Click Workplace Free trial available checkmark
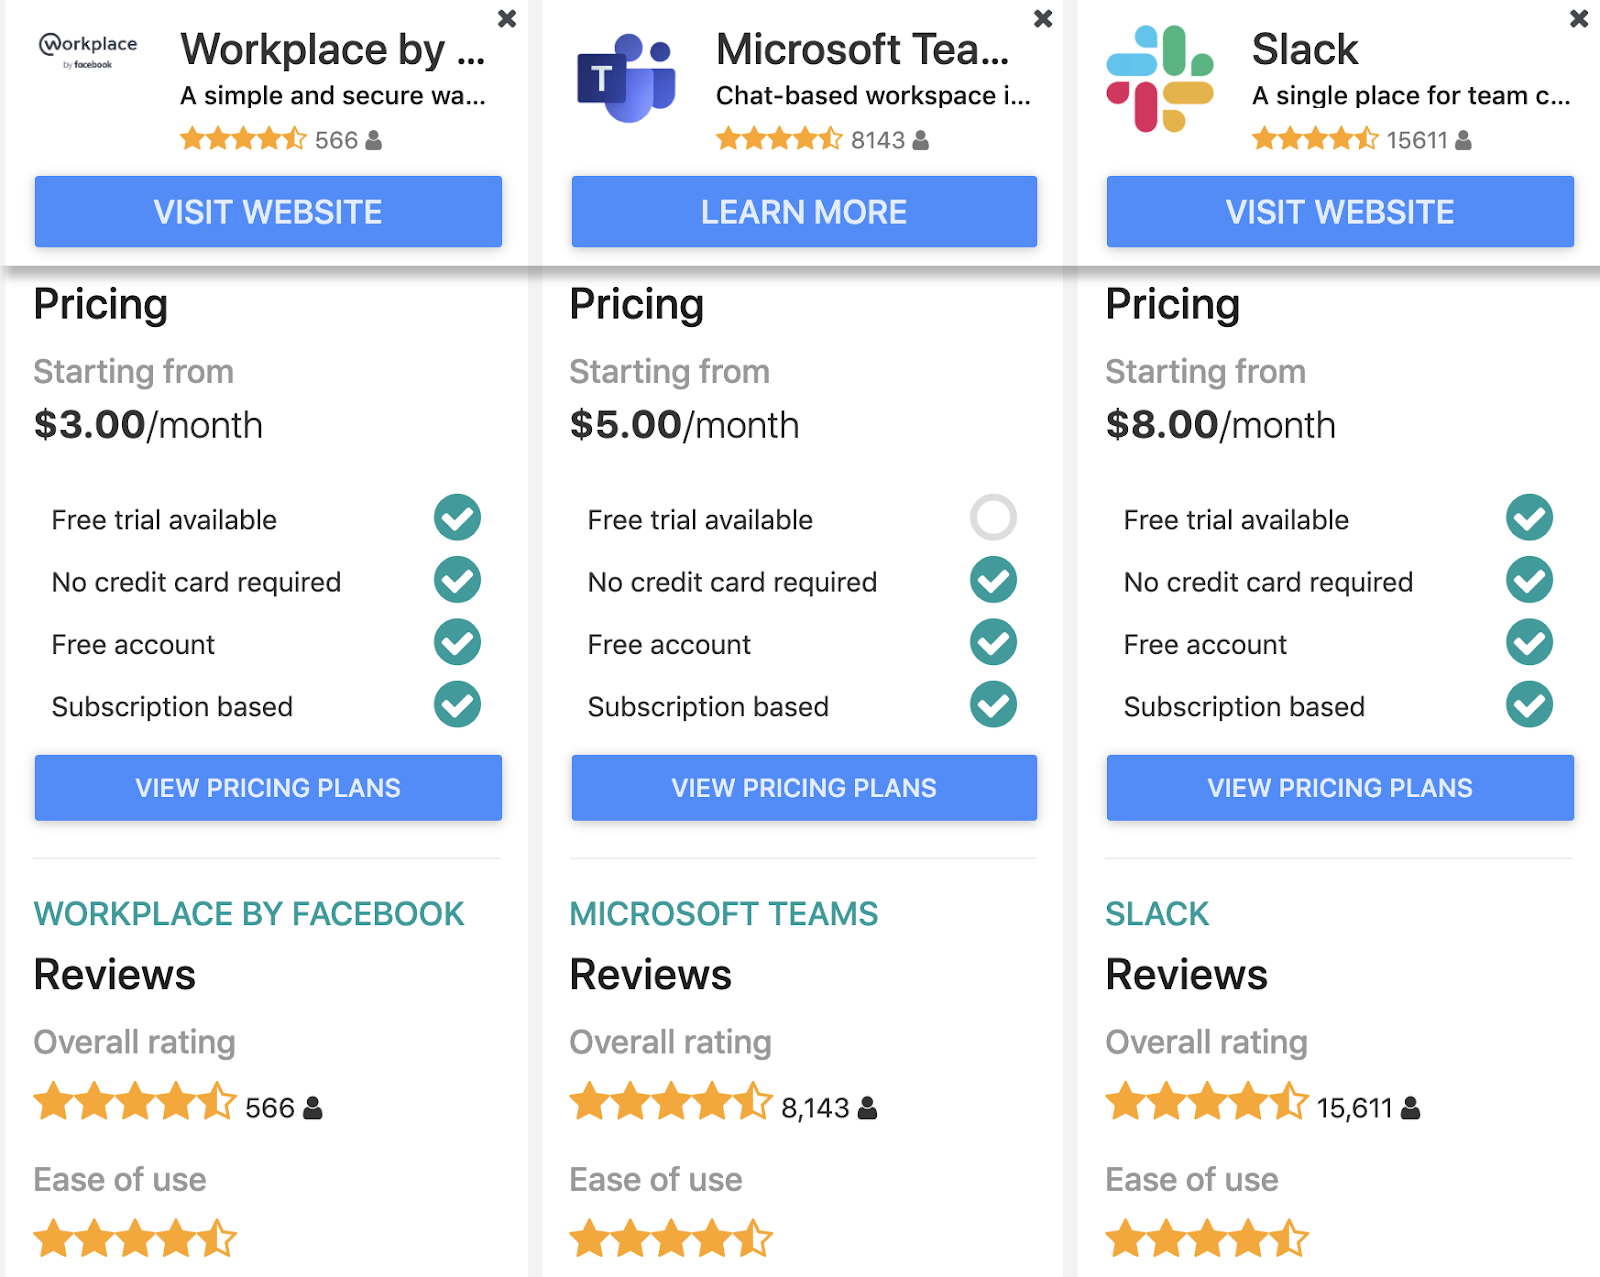 tap(457, 518)
